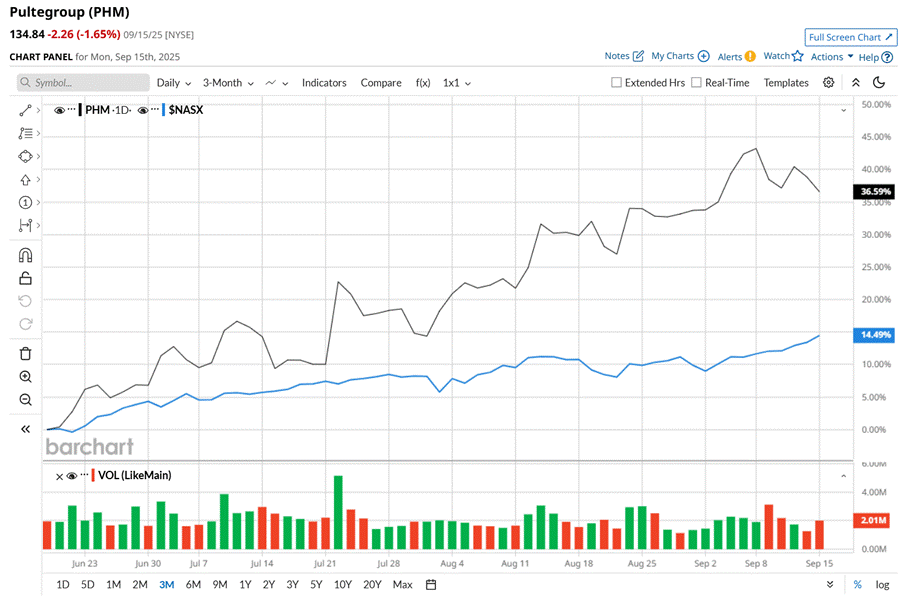Viewport: 903px width, 599px height.
Task: Click the PHM black color swatch
Action: [x=80, y=109]
